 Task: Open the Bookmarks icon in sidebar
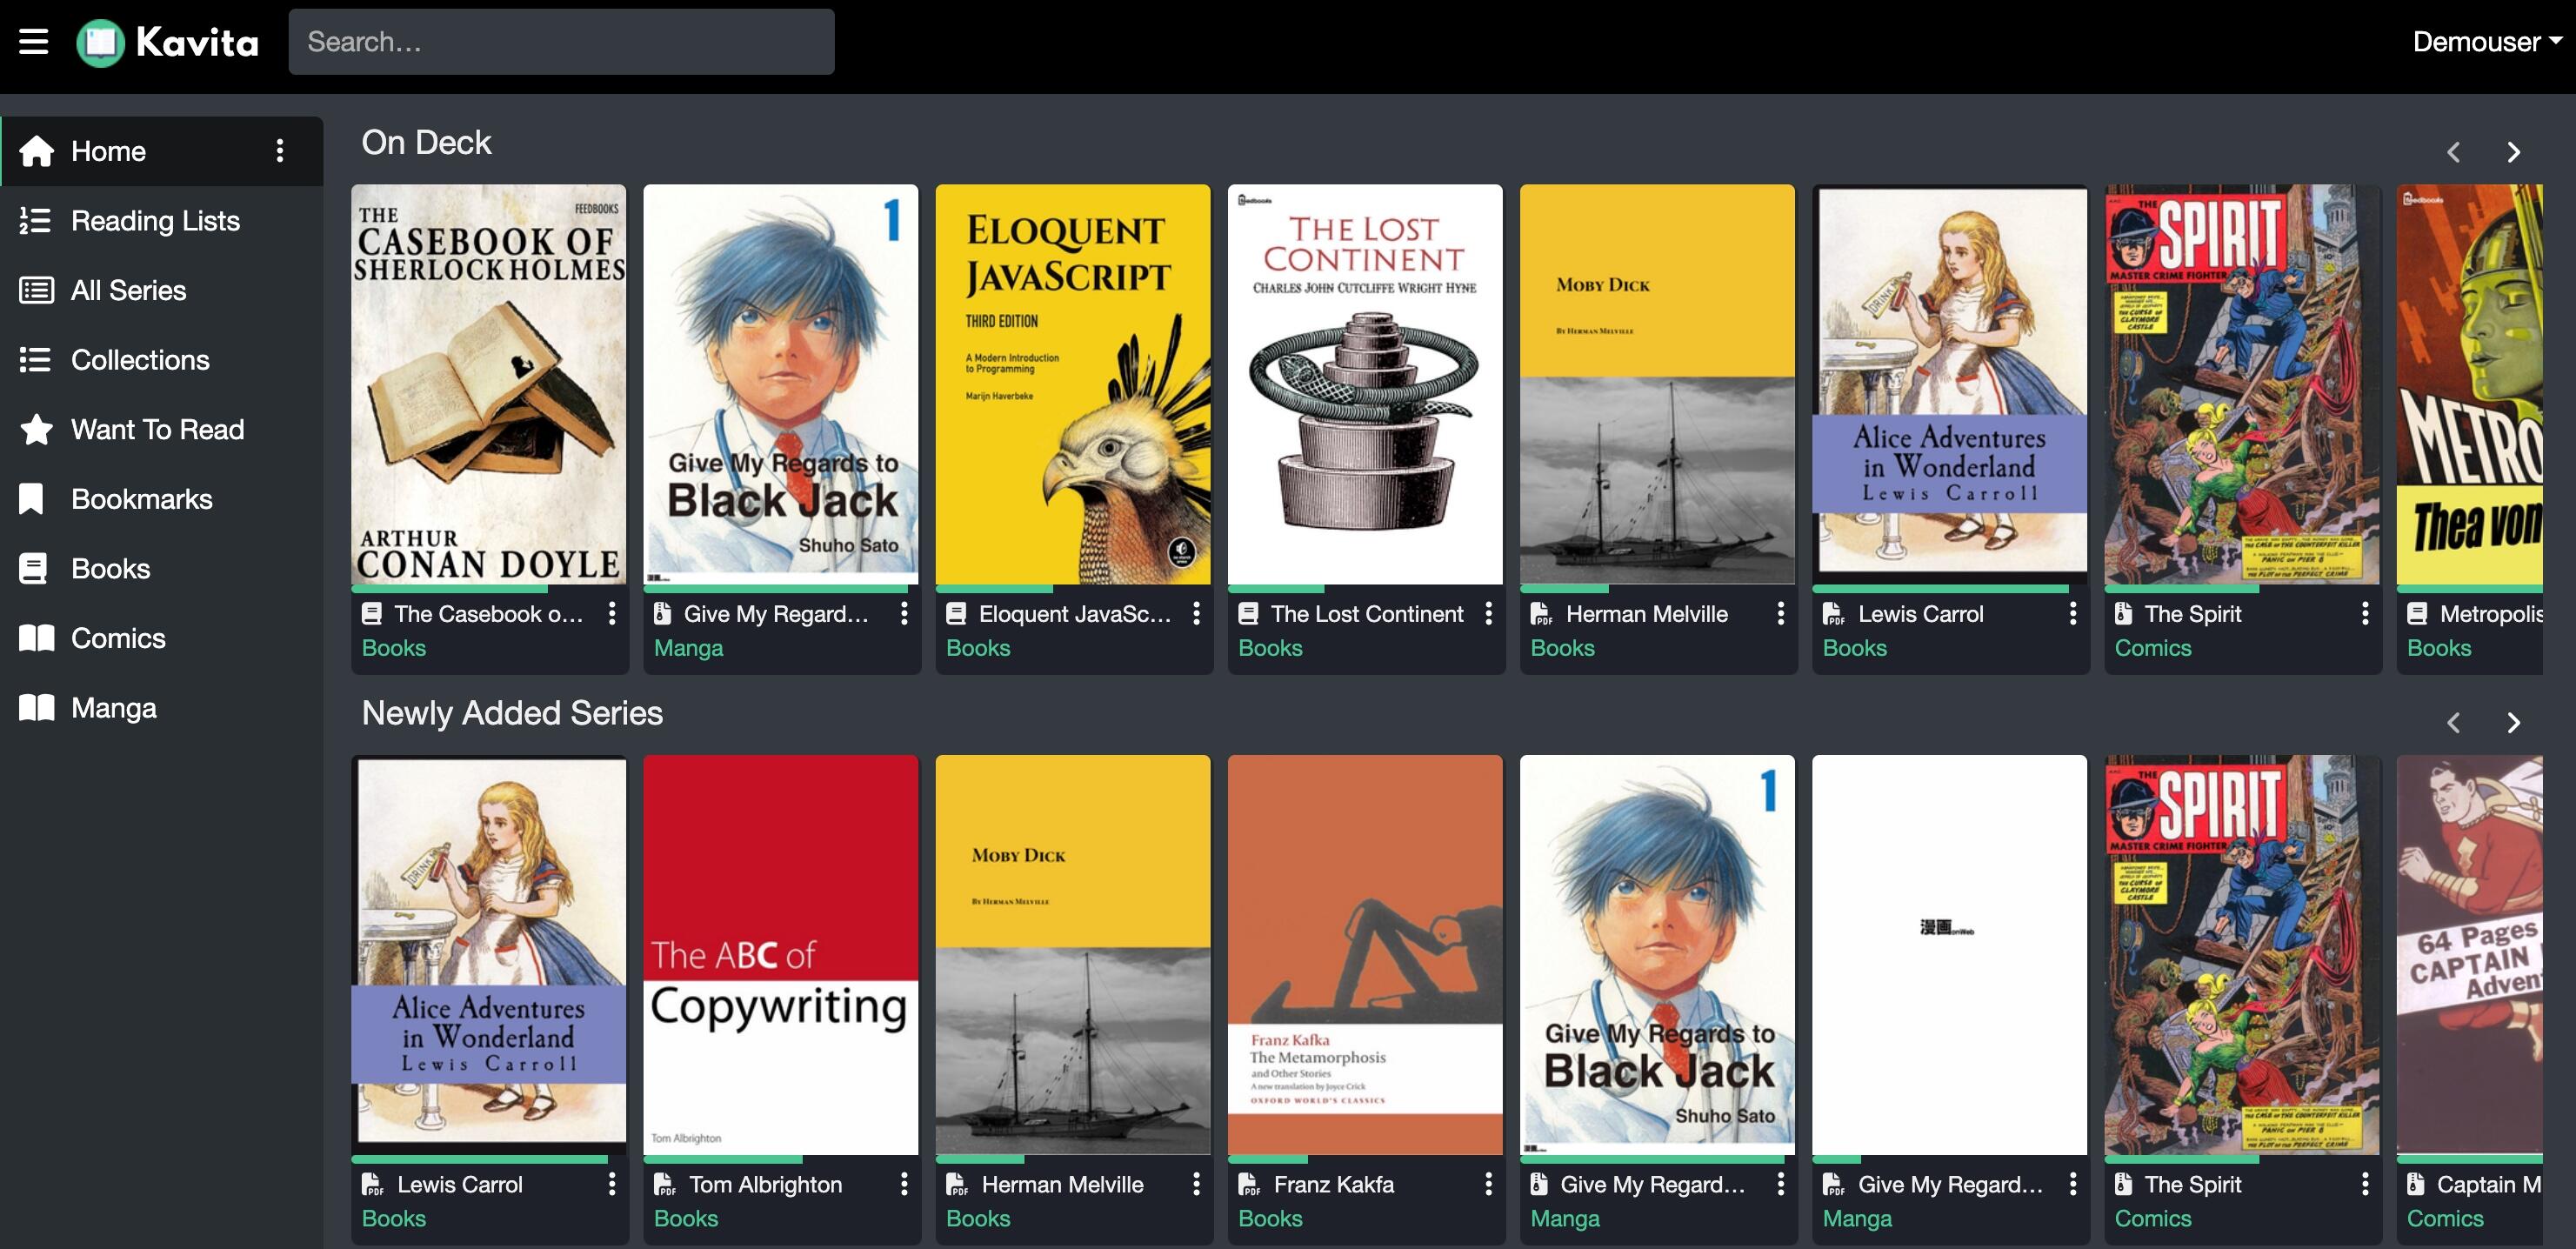[x=32, y=499]
